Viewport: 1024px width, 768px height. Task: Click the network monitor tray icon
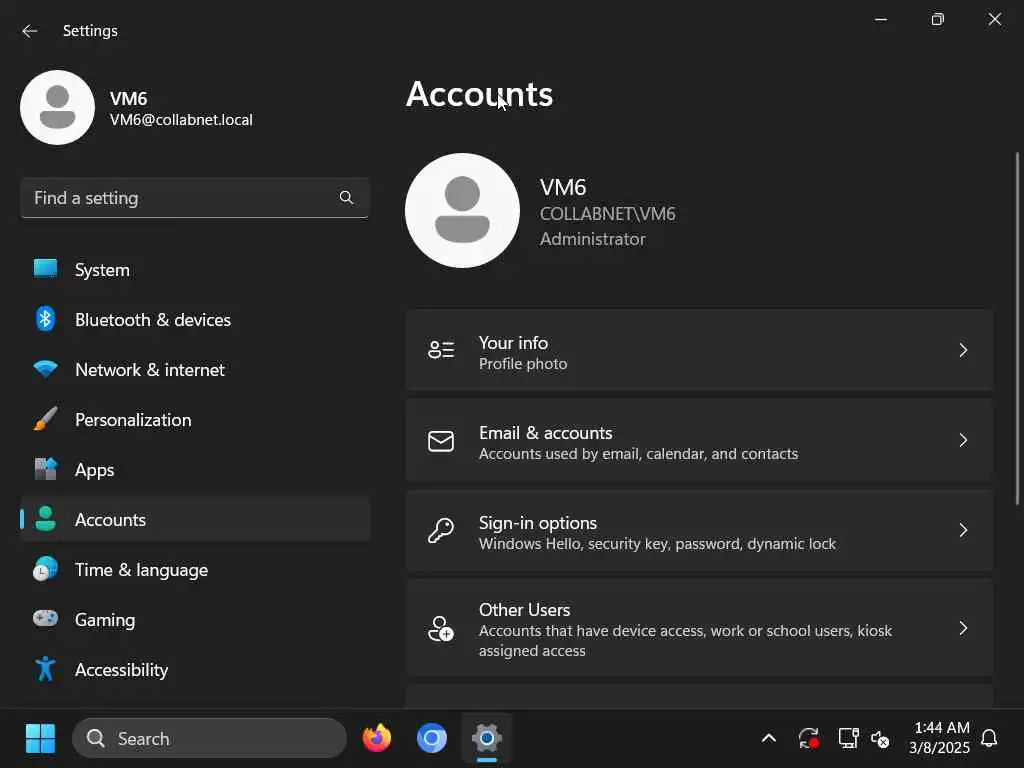pyautogui.click(x=848, y=739)
